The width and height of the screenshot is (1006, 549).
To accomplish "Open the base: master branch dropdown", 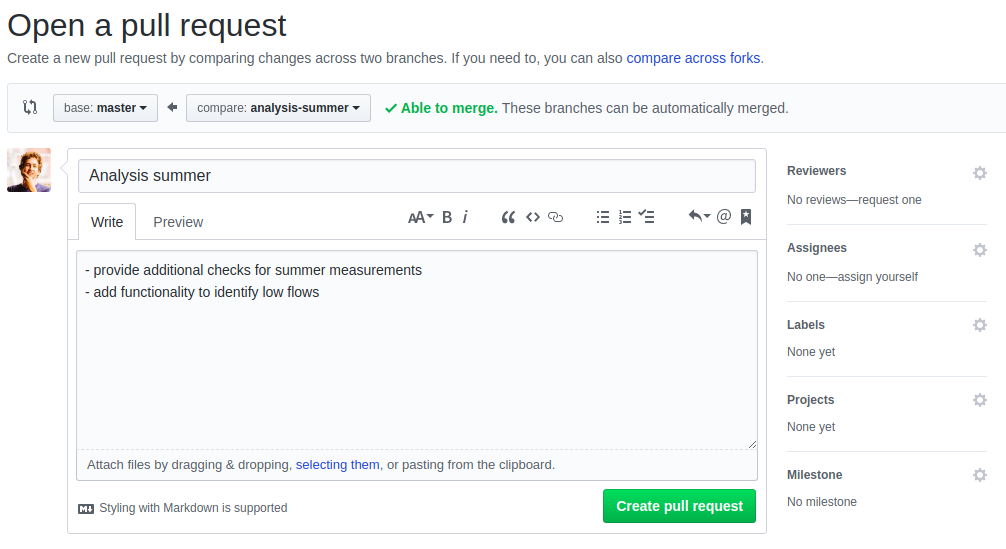I will [x=105, y=108].
